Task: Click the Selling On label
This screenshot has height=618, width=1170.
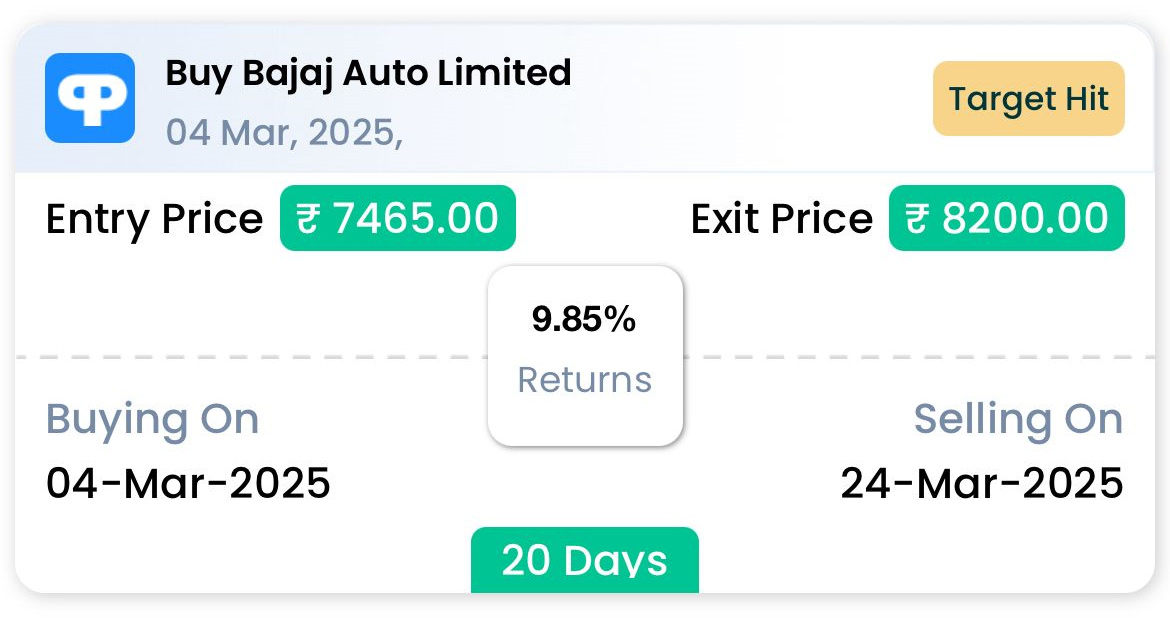Action: pos(1019,419)
